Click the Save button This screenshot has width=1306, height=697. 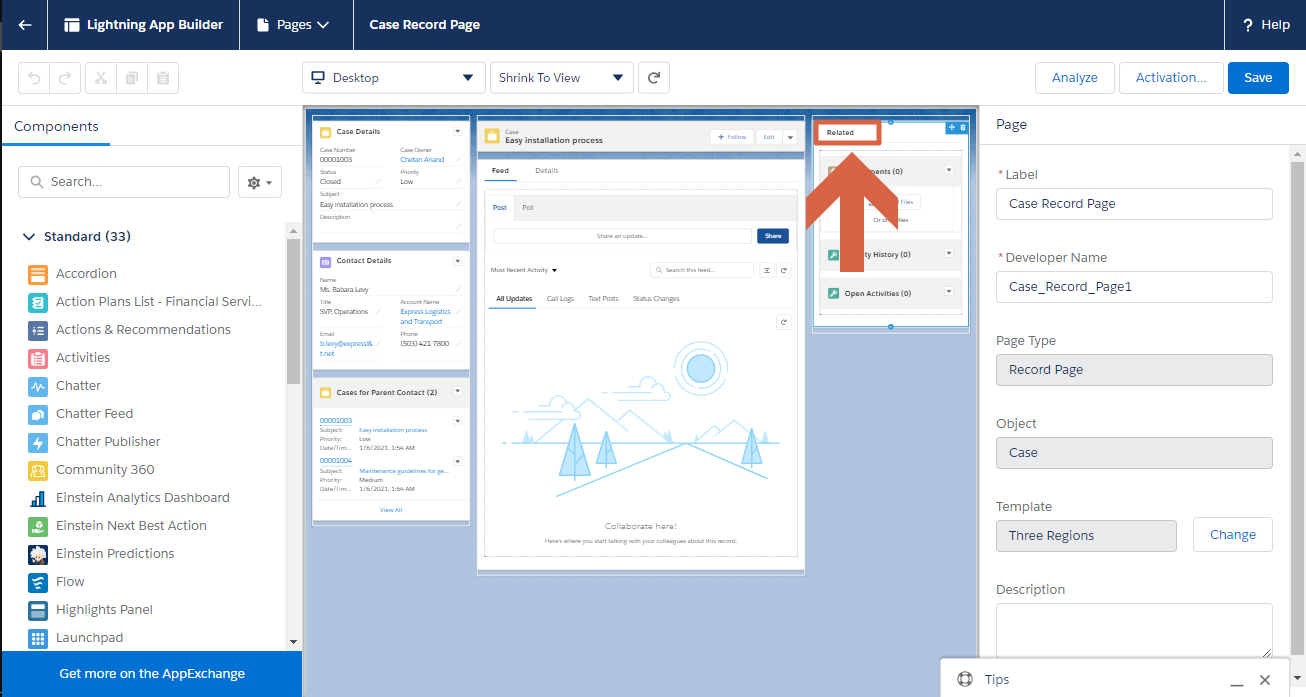click(1258, 78)
